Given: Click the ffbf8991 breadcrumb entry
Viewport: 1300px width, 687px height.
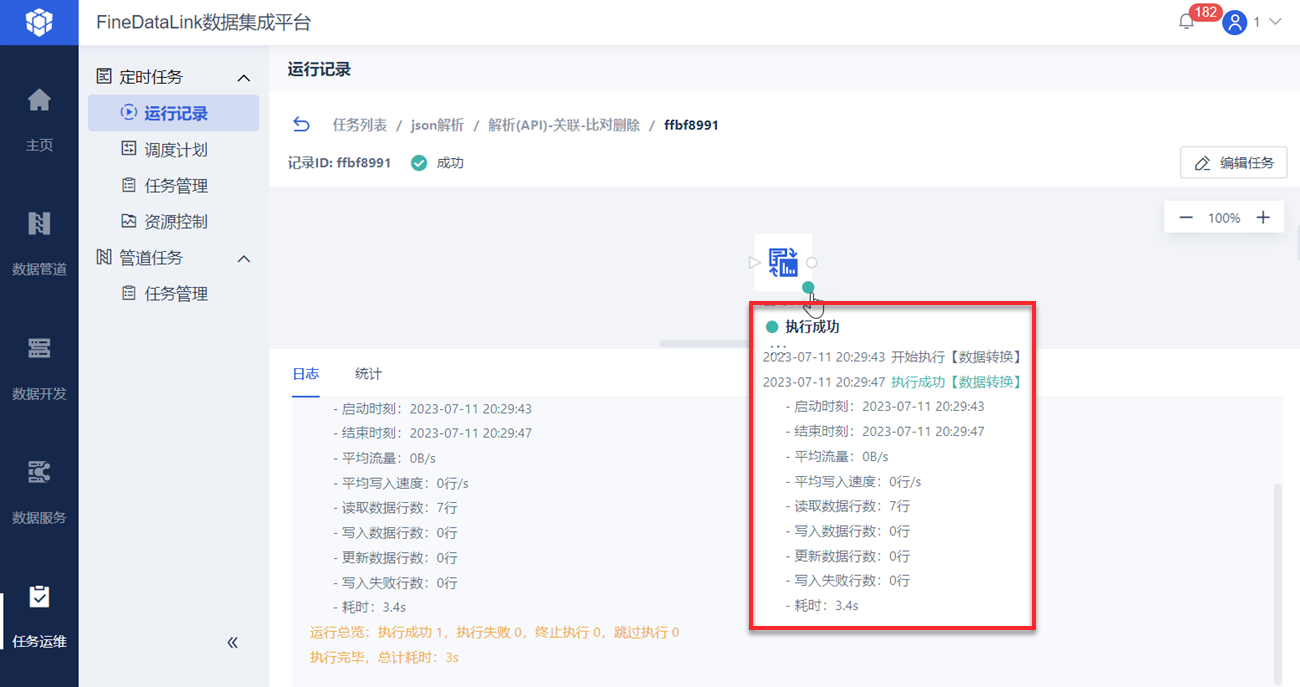Looking at the screenshot, I should pyautogui.click(x=691, y=125).
